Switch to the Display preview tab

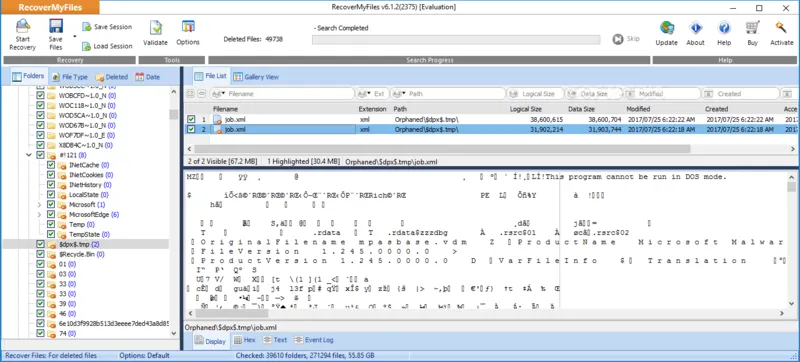(210, 341)
